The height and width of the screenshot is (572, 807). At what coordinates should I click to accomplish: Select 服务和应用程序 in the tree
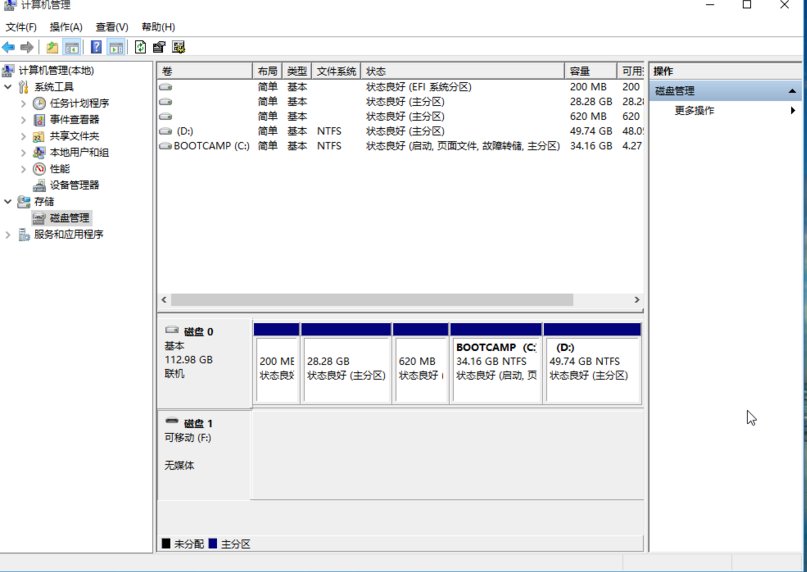(x=69, y=235)
